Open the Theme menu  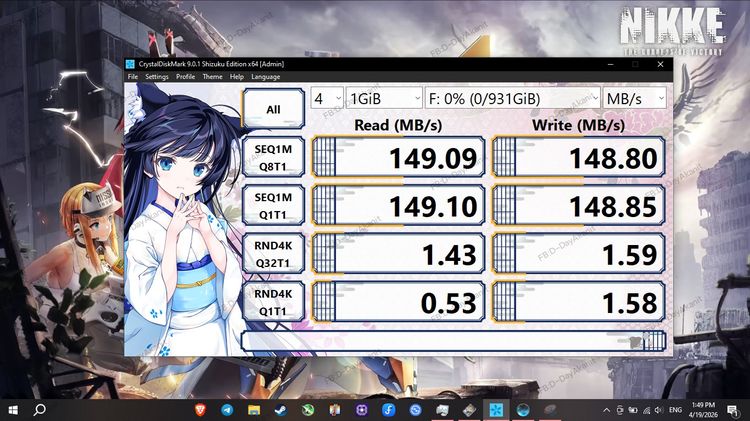[212, 77]
